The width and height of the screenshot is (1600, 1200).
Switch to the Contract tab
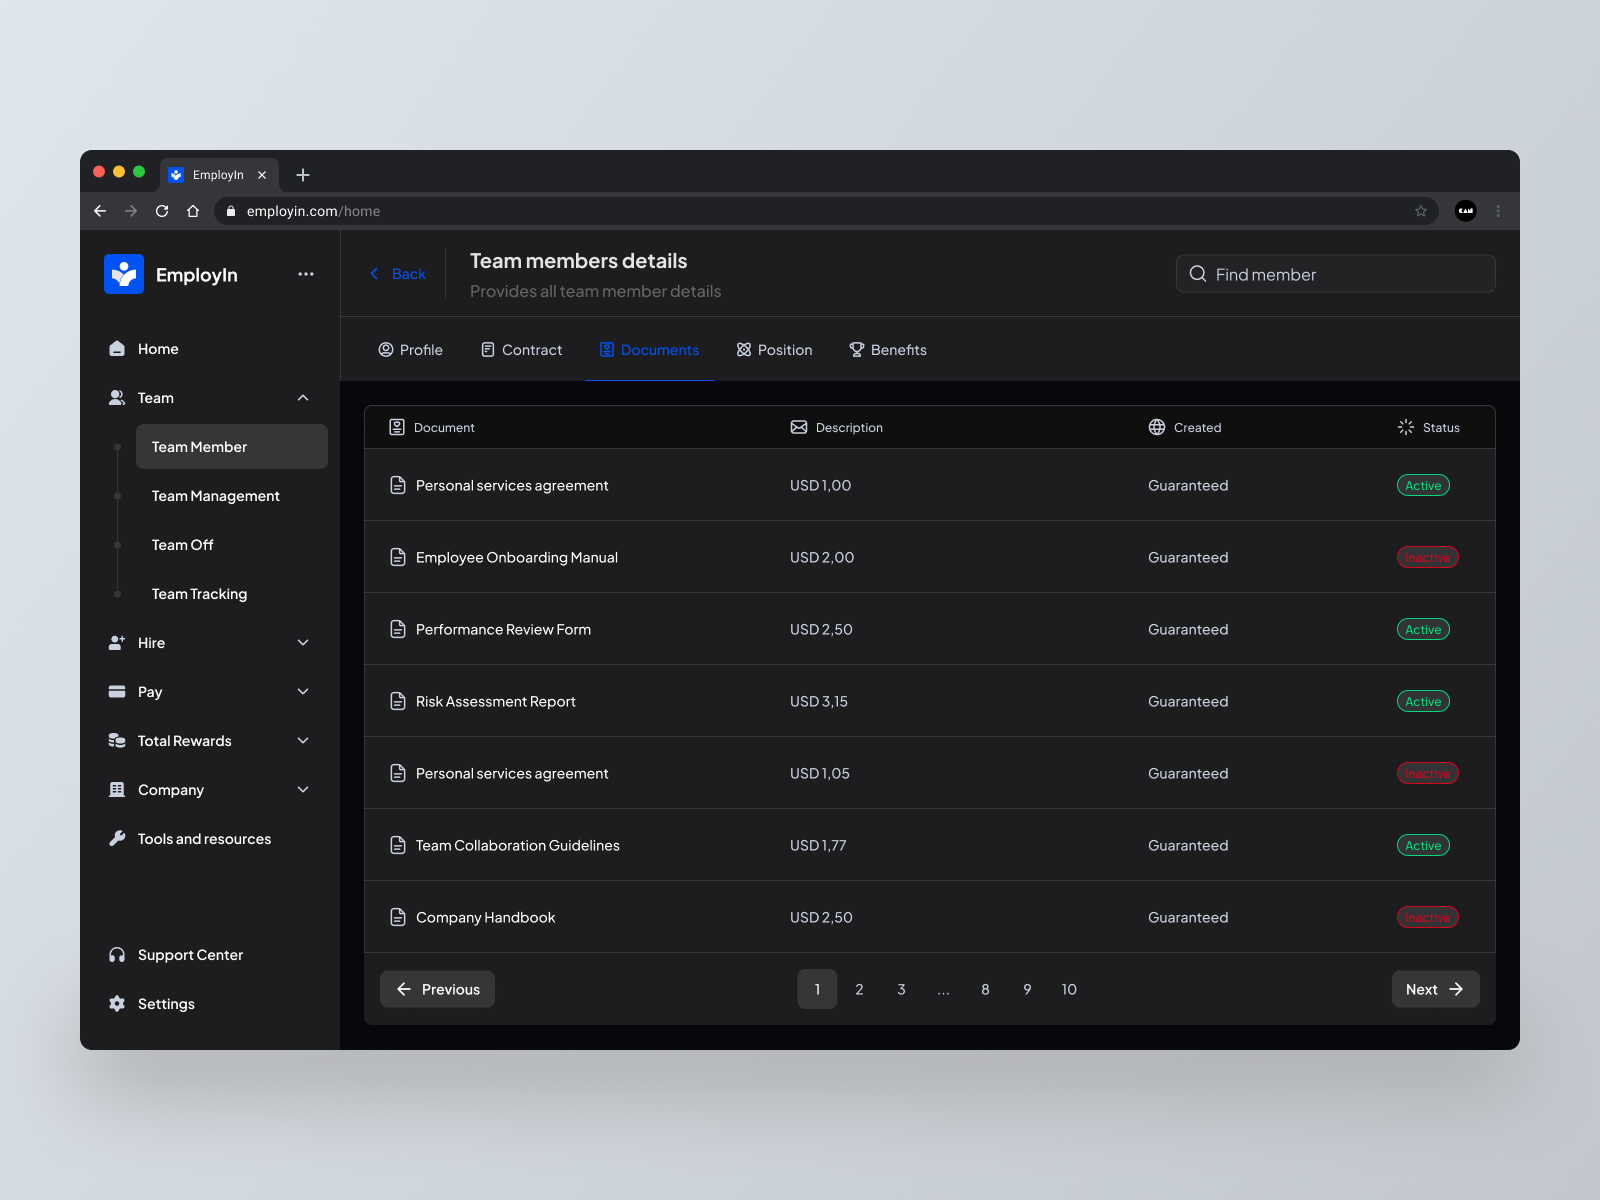521,349
